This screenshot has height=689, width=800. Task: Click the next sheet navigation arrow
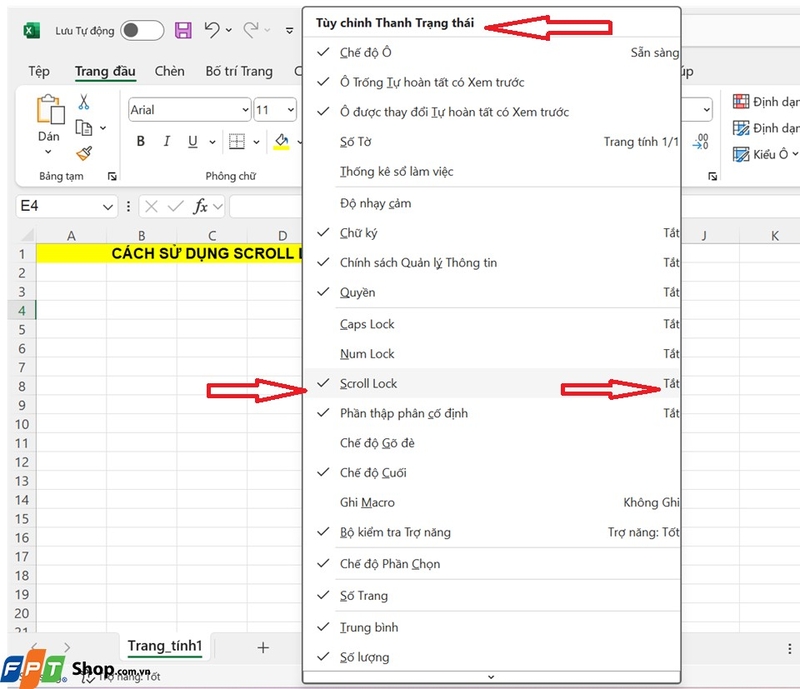[x=67, y=647]
